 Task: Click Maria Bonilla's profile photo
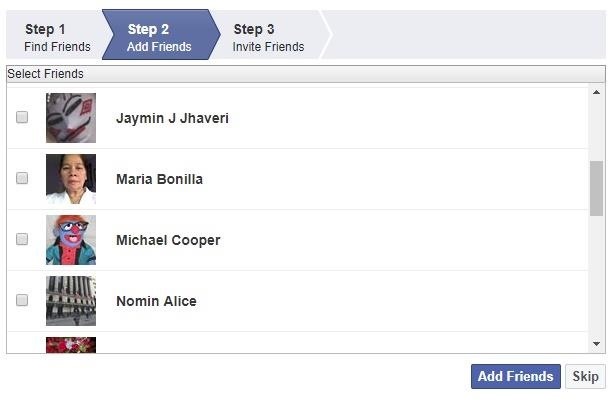coord(71,179)
